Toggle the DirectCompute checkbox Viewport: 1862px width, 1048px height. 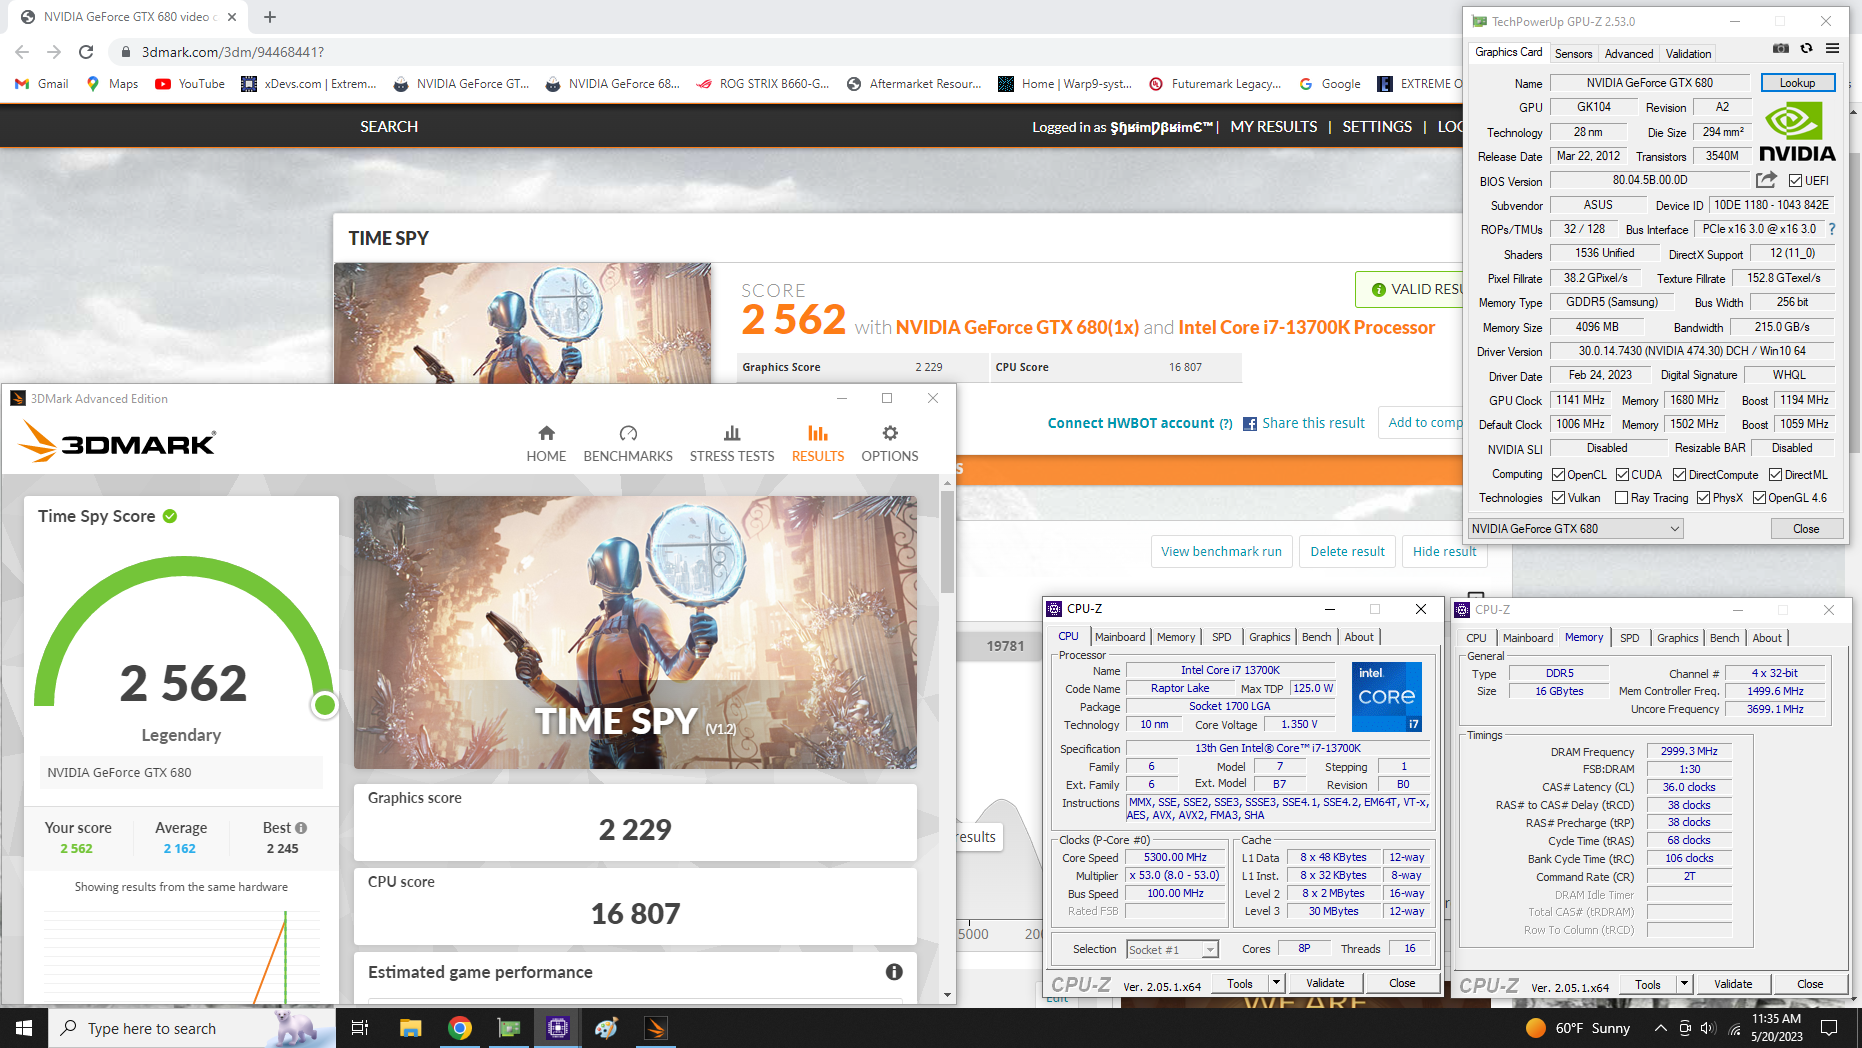tap(1679, 475)
